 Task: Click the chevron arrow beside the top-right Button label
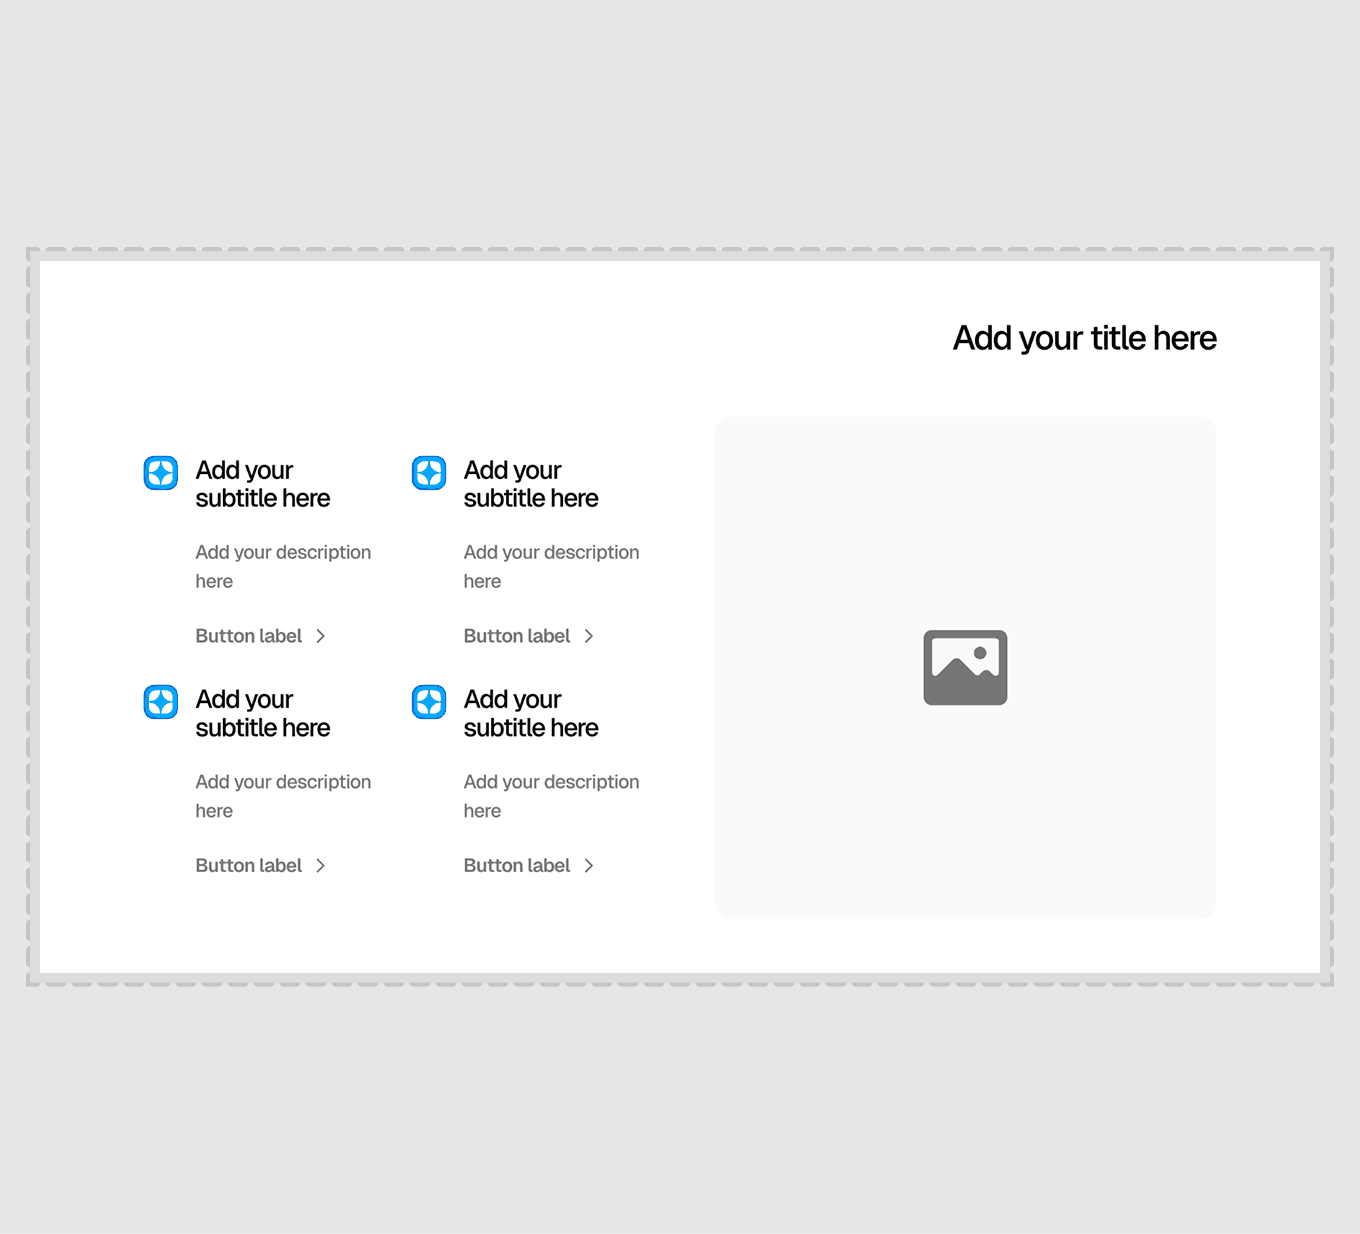pyautogui.click(x=589, y=636)
